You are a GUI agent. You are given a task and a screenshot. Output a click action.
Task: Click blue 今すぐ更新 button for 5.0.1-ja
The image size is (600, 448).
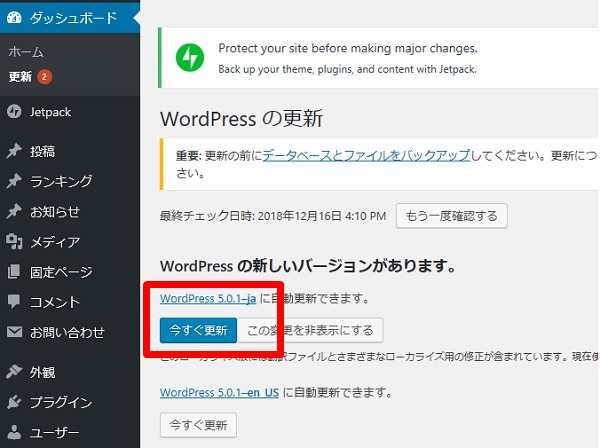tap(198, 330)
